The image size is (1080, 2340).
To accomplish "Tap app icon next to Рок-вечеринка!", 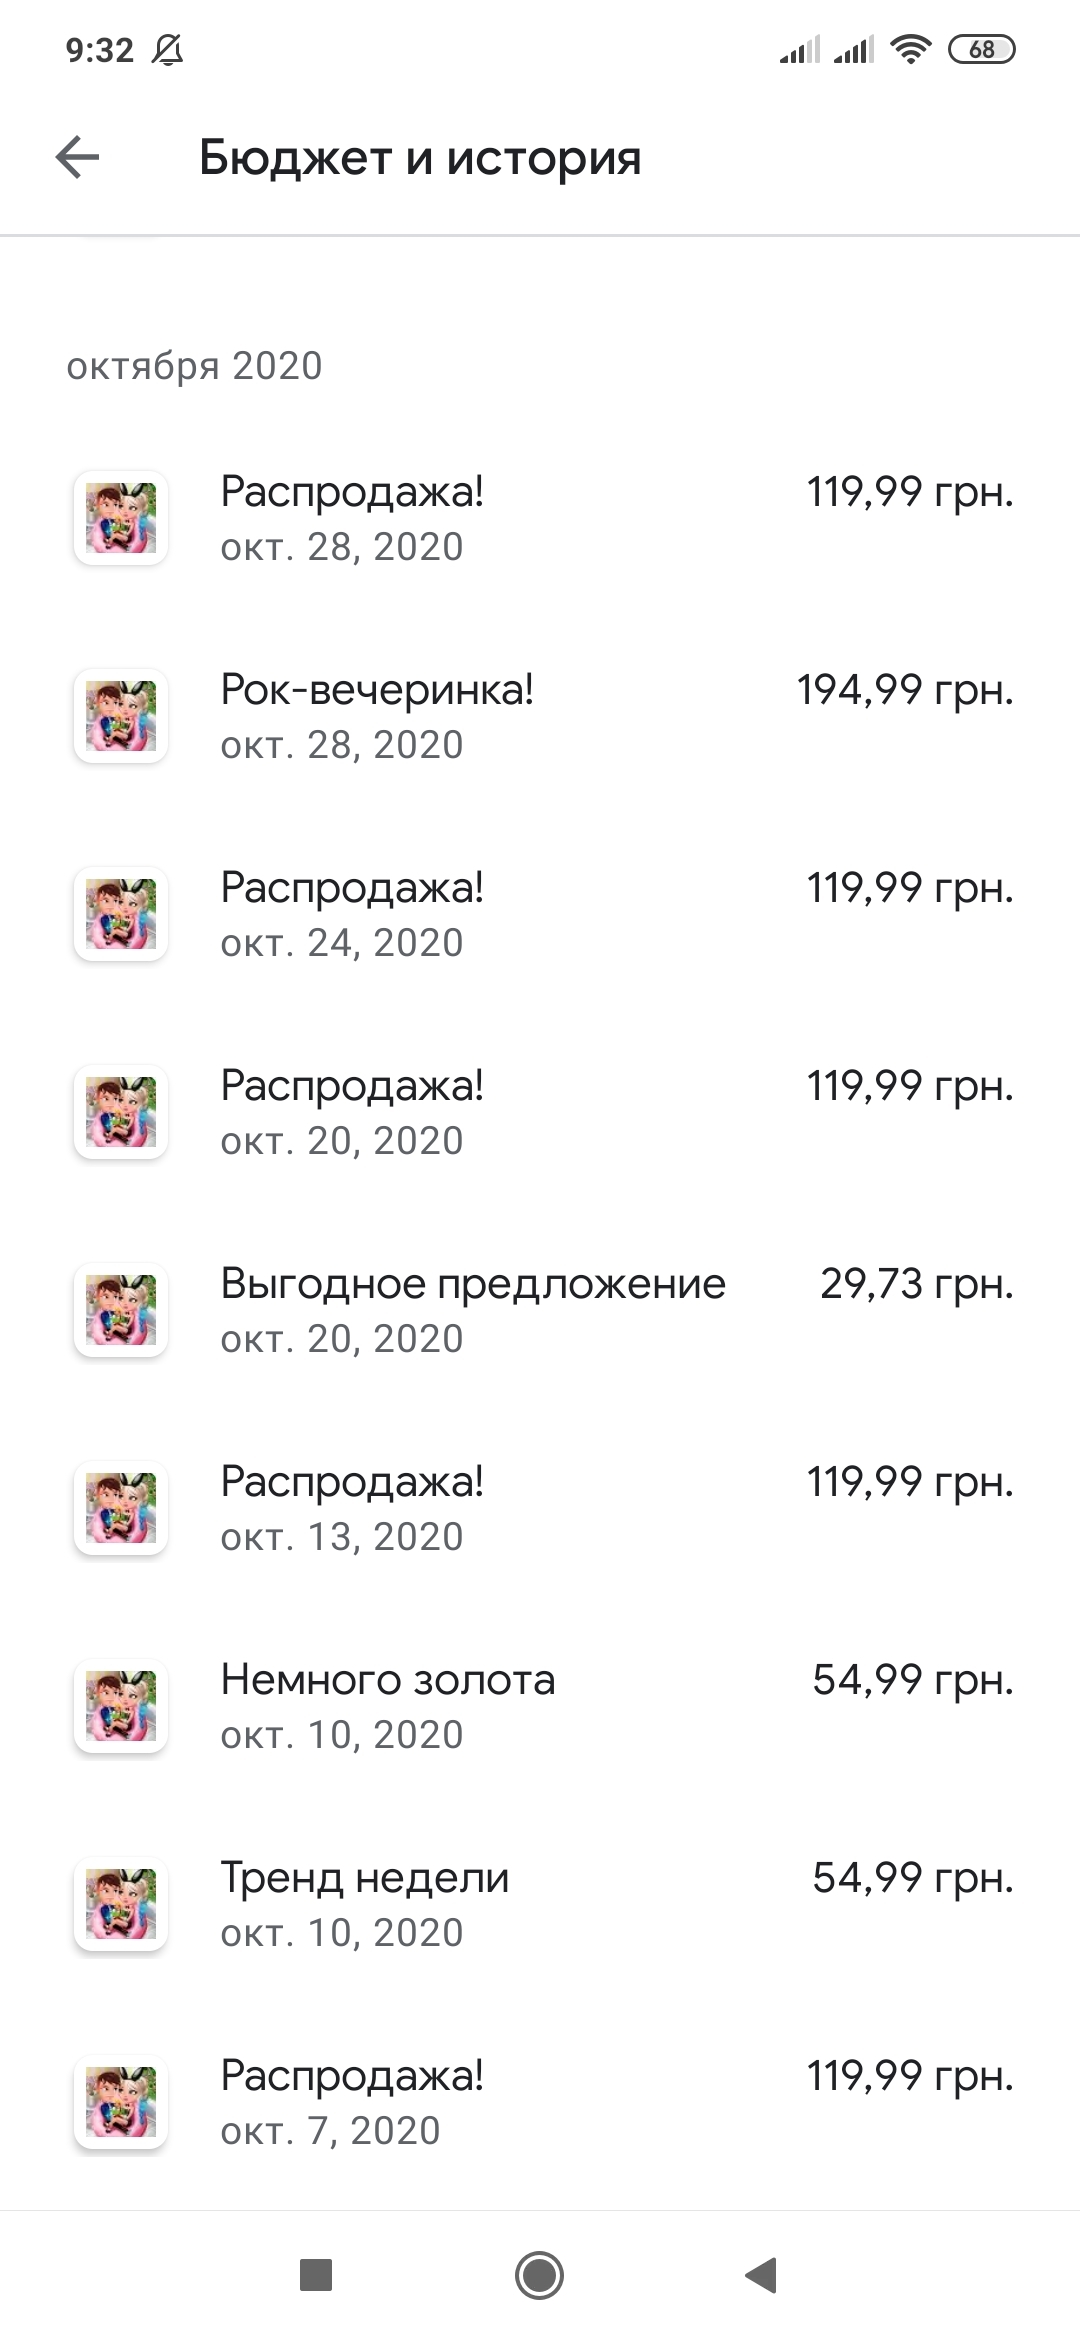I will [121, 716].
